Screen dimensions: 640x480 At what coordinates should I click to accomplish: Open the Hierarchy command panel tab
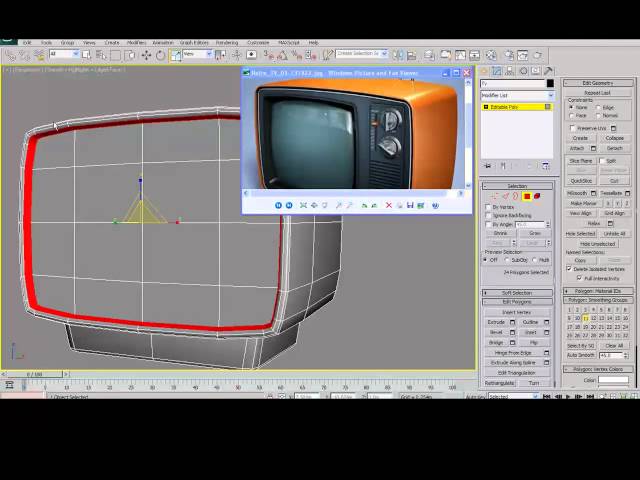(x=510, y=71)
